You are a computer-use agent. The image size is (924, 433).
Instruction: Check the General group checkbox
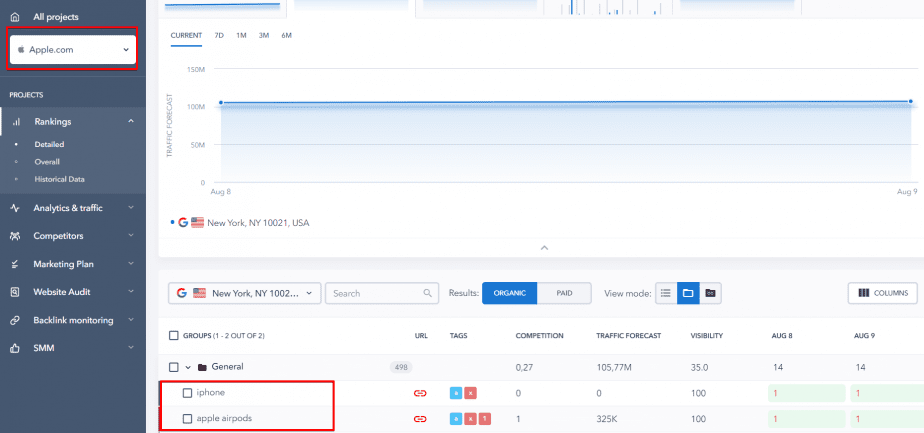[x=173, y=367]
